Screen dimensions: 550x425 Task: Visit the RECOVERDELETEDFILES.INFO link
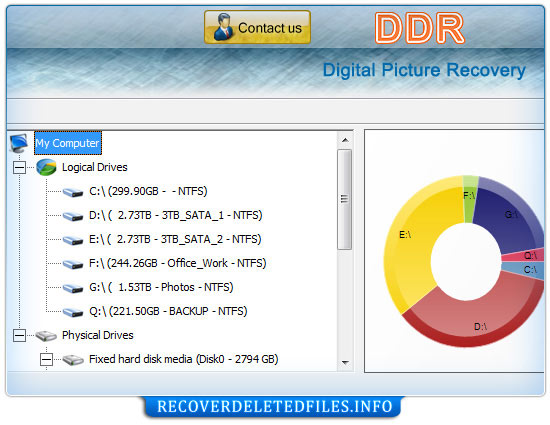click(x=274, y=406)
